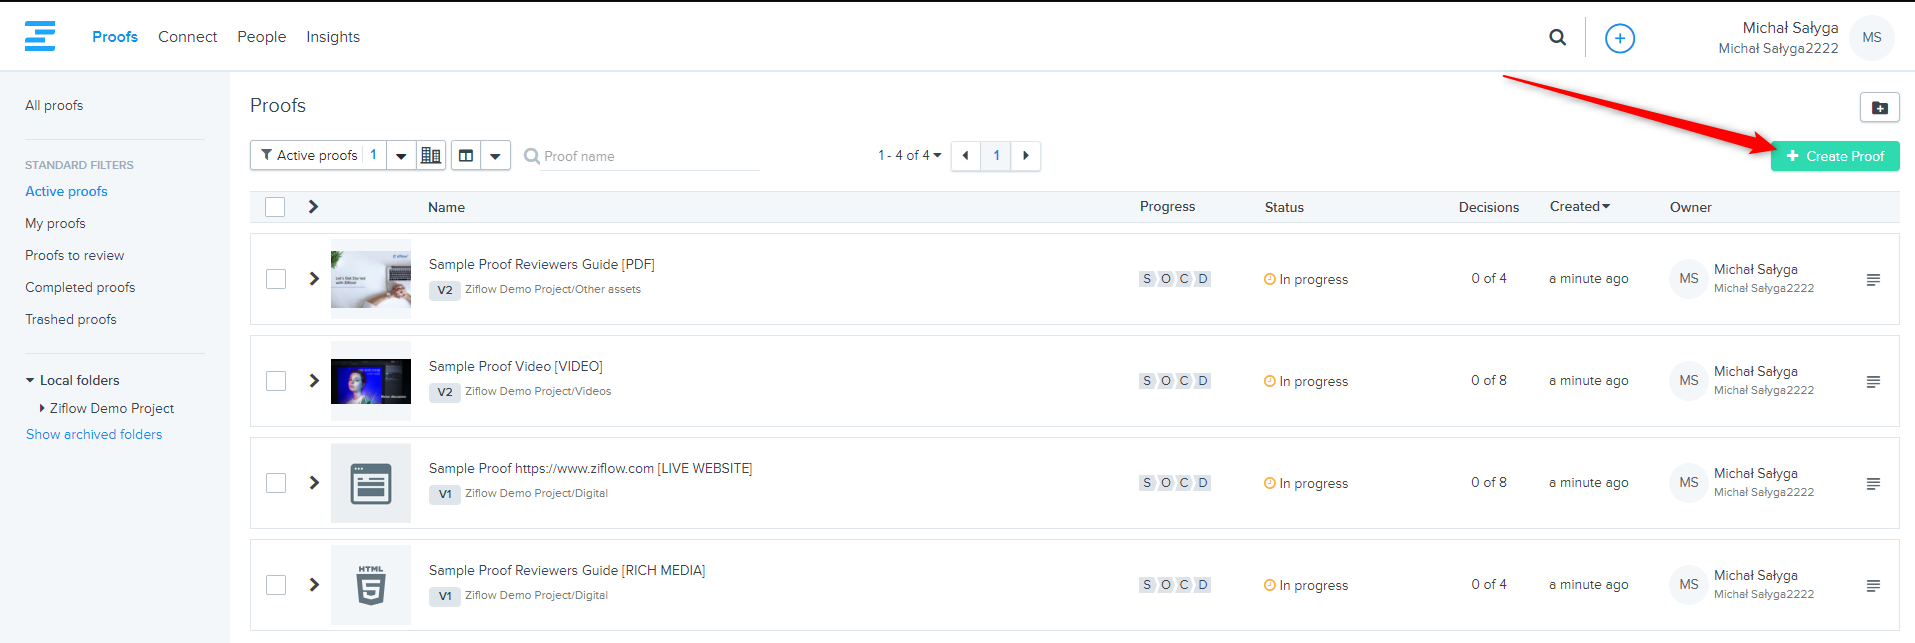Toggle the select-all proofs checkbox

(275, 207)
